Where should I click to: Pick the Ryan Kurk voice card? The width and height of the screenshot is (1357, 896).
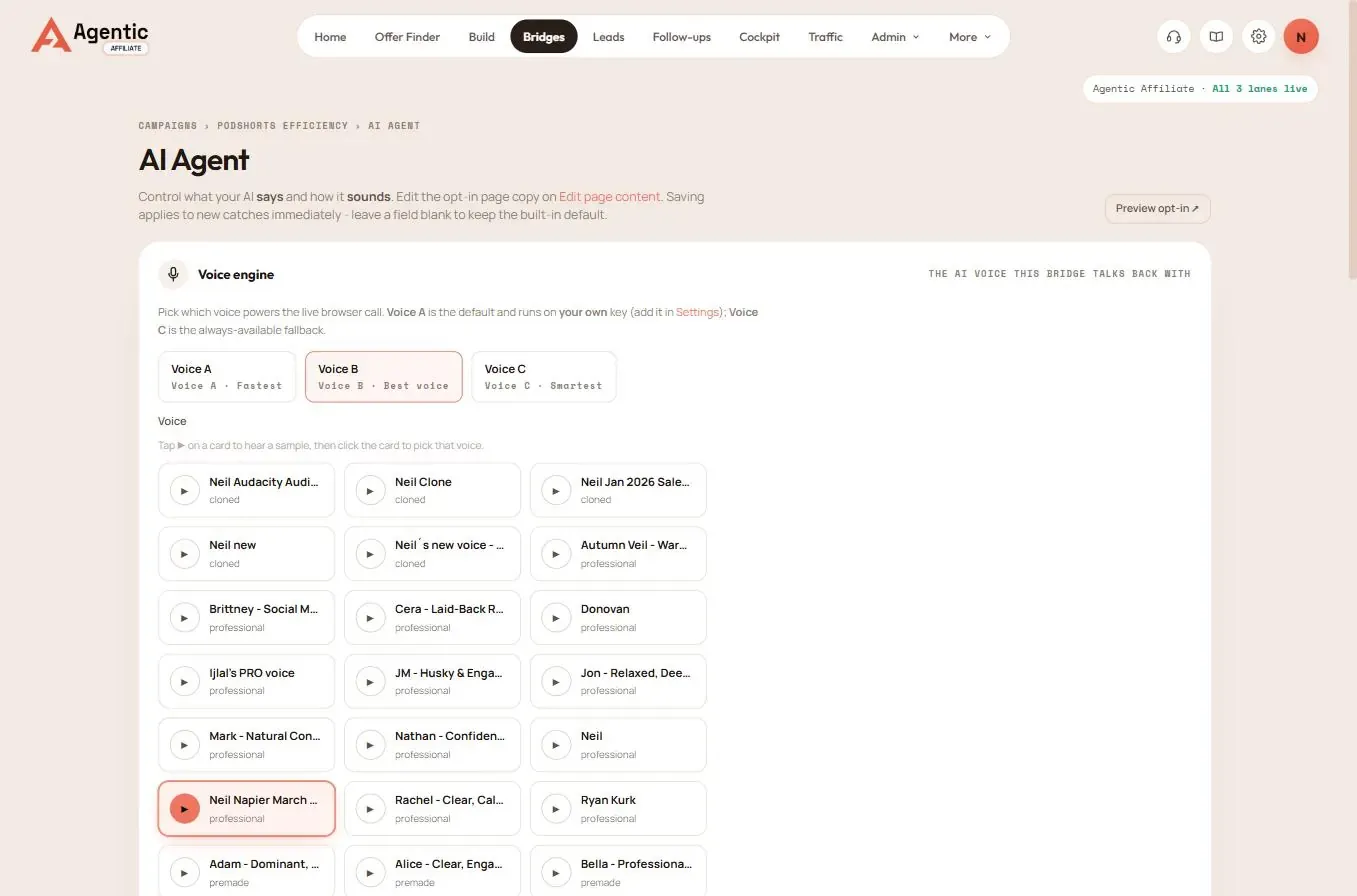(618, 809)
